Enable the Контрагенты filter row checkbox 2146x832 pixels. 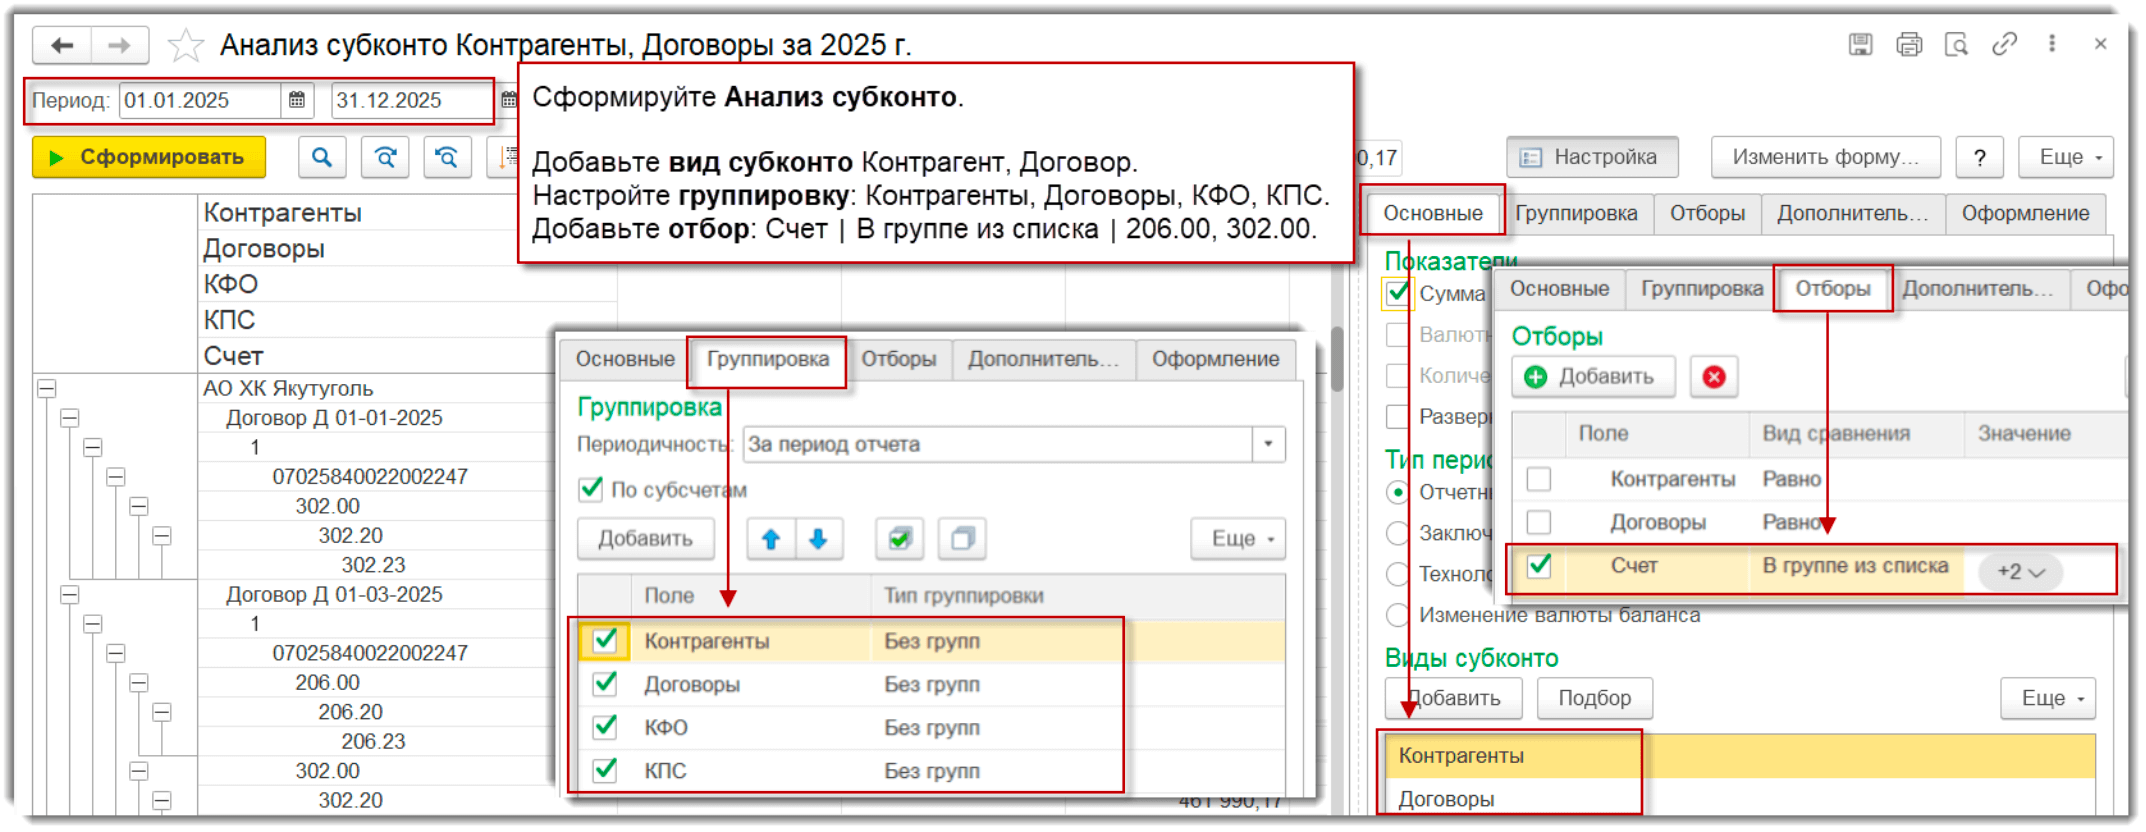[1539, 479]
